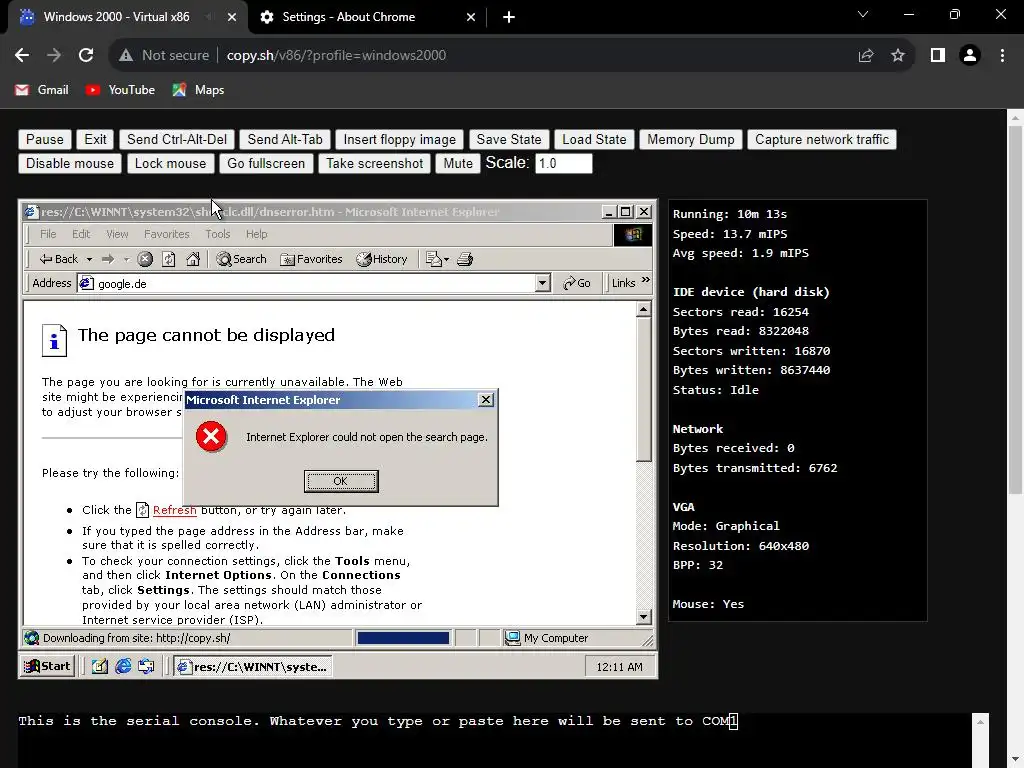This screenshot has width=1024, height=768.
Task: Click Memory Dump
Action: point(690,140)
